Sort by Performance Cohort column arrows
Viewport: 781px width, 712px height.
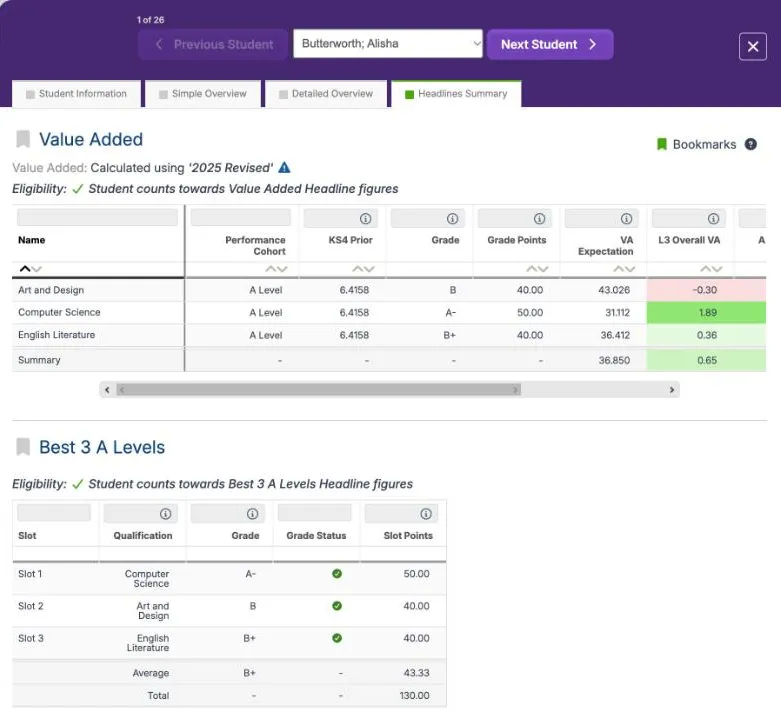[x=276, y=269]
